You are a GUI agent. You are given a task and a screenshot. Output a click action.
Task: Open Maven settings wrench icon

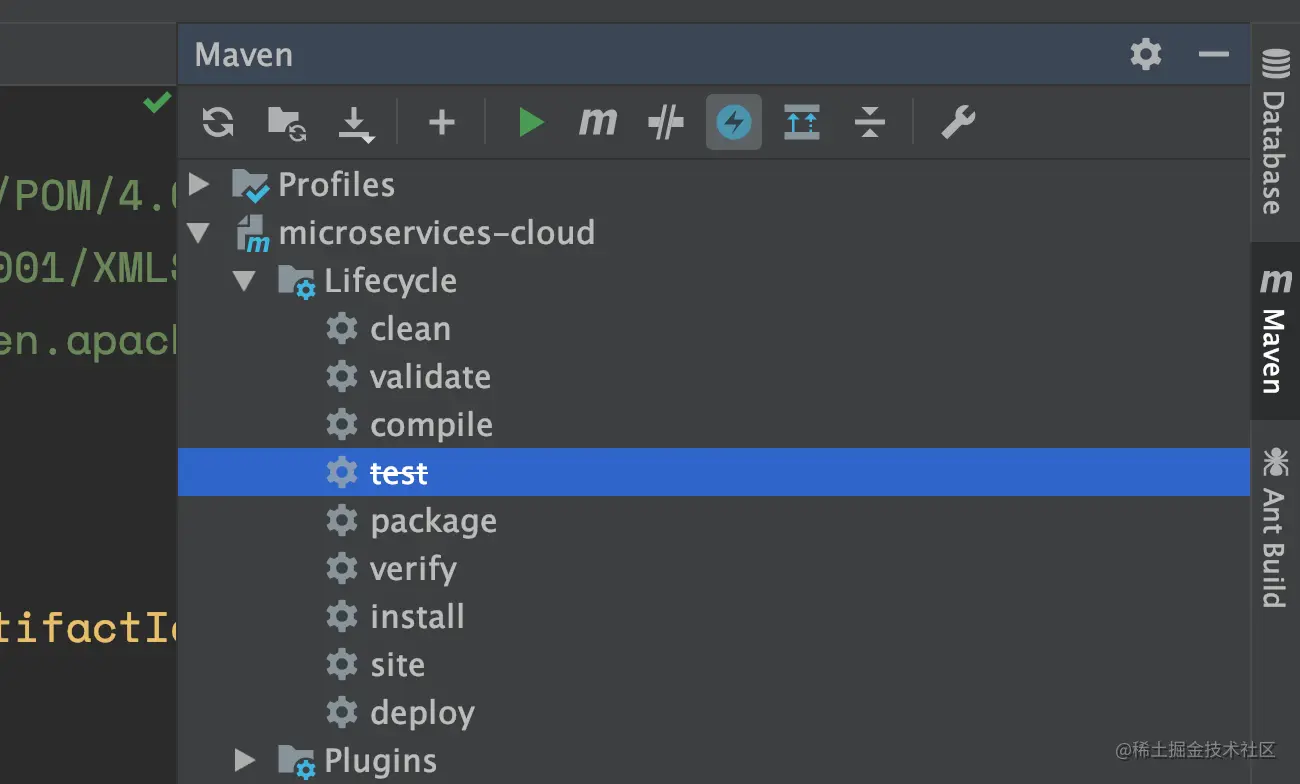click(x=958, y=122)
